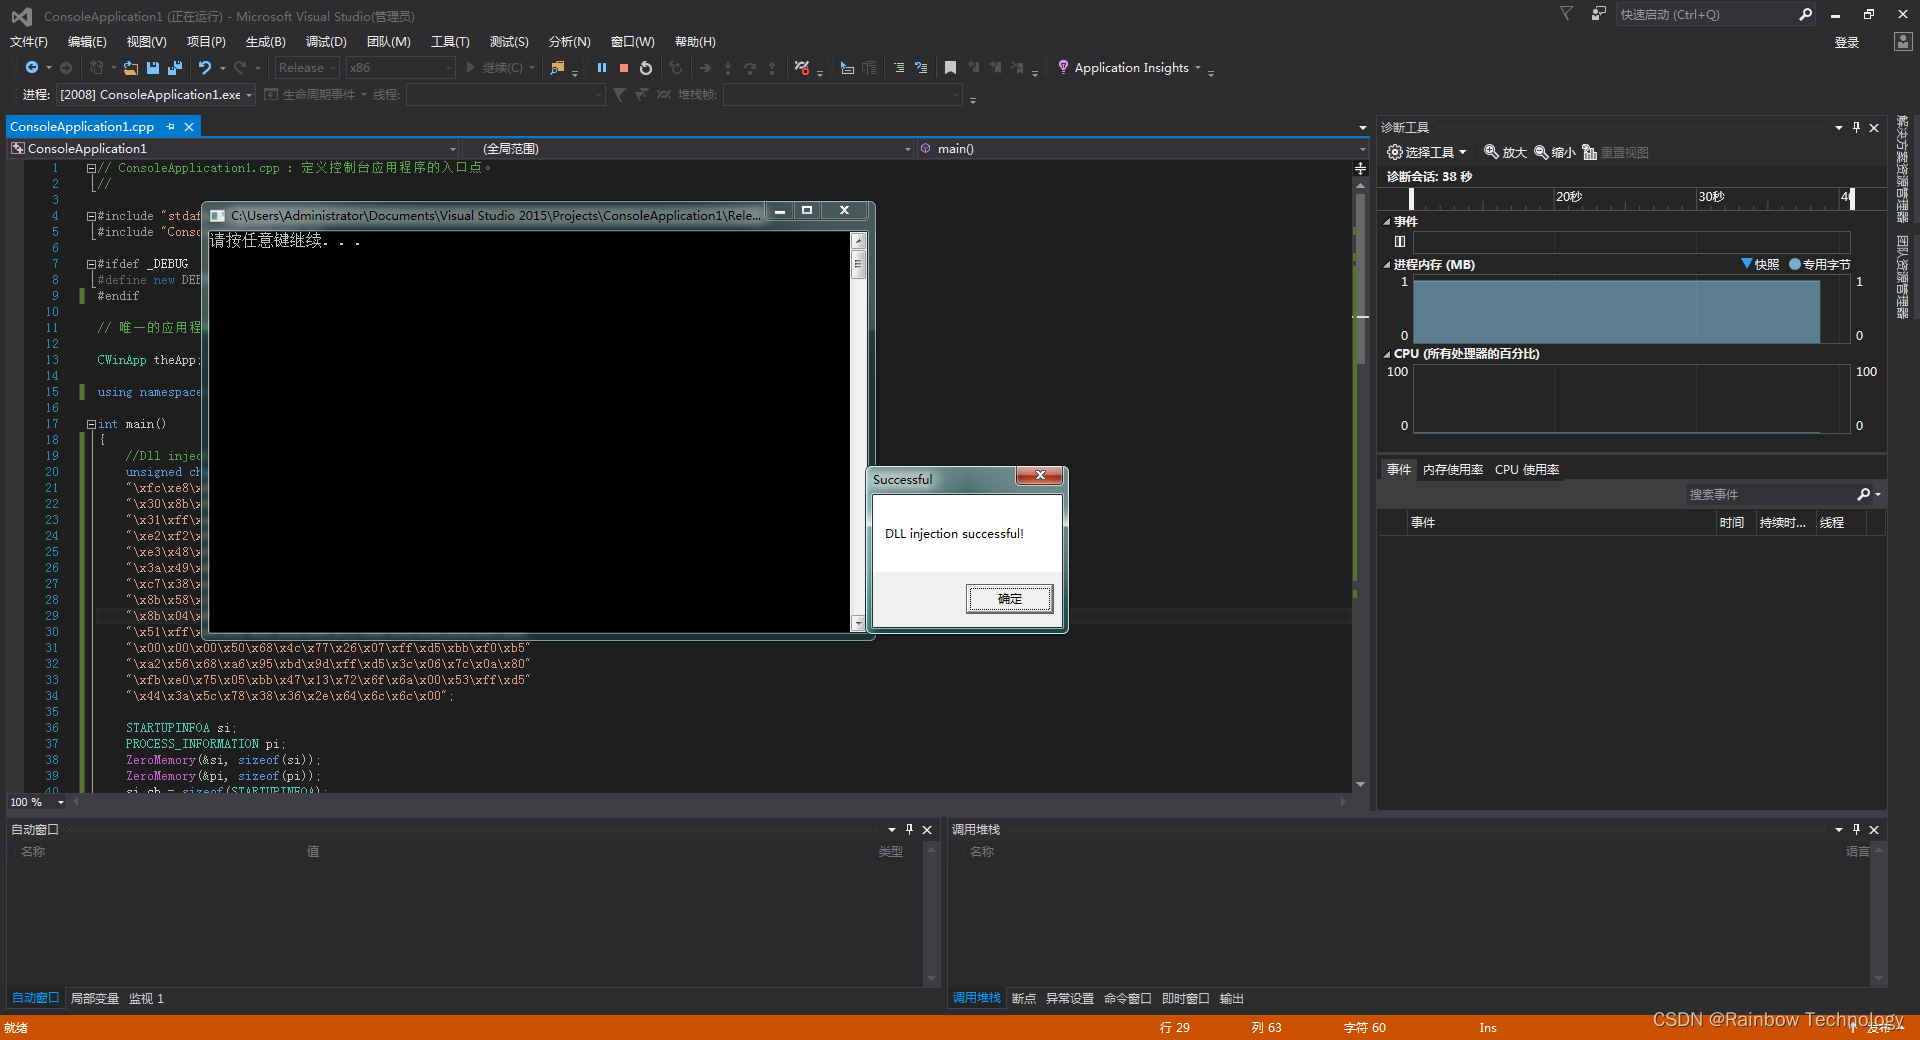Pause debugging with the Break All icon
Image resolution: width=1920 pixels, height=1040 pixels.
601,68
